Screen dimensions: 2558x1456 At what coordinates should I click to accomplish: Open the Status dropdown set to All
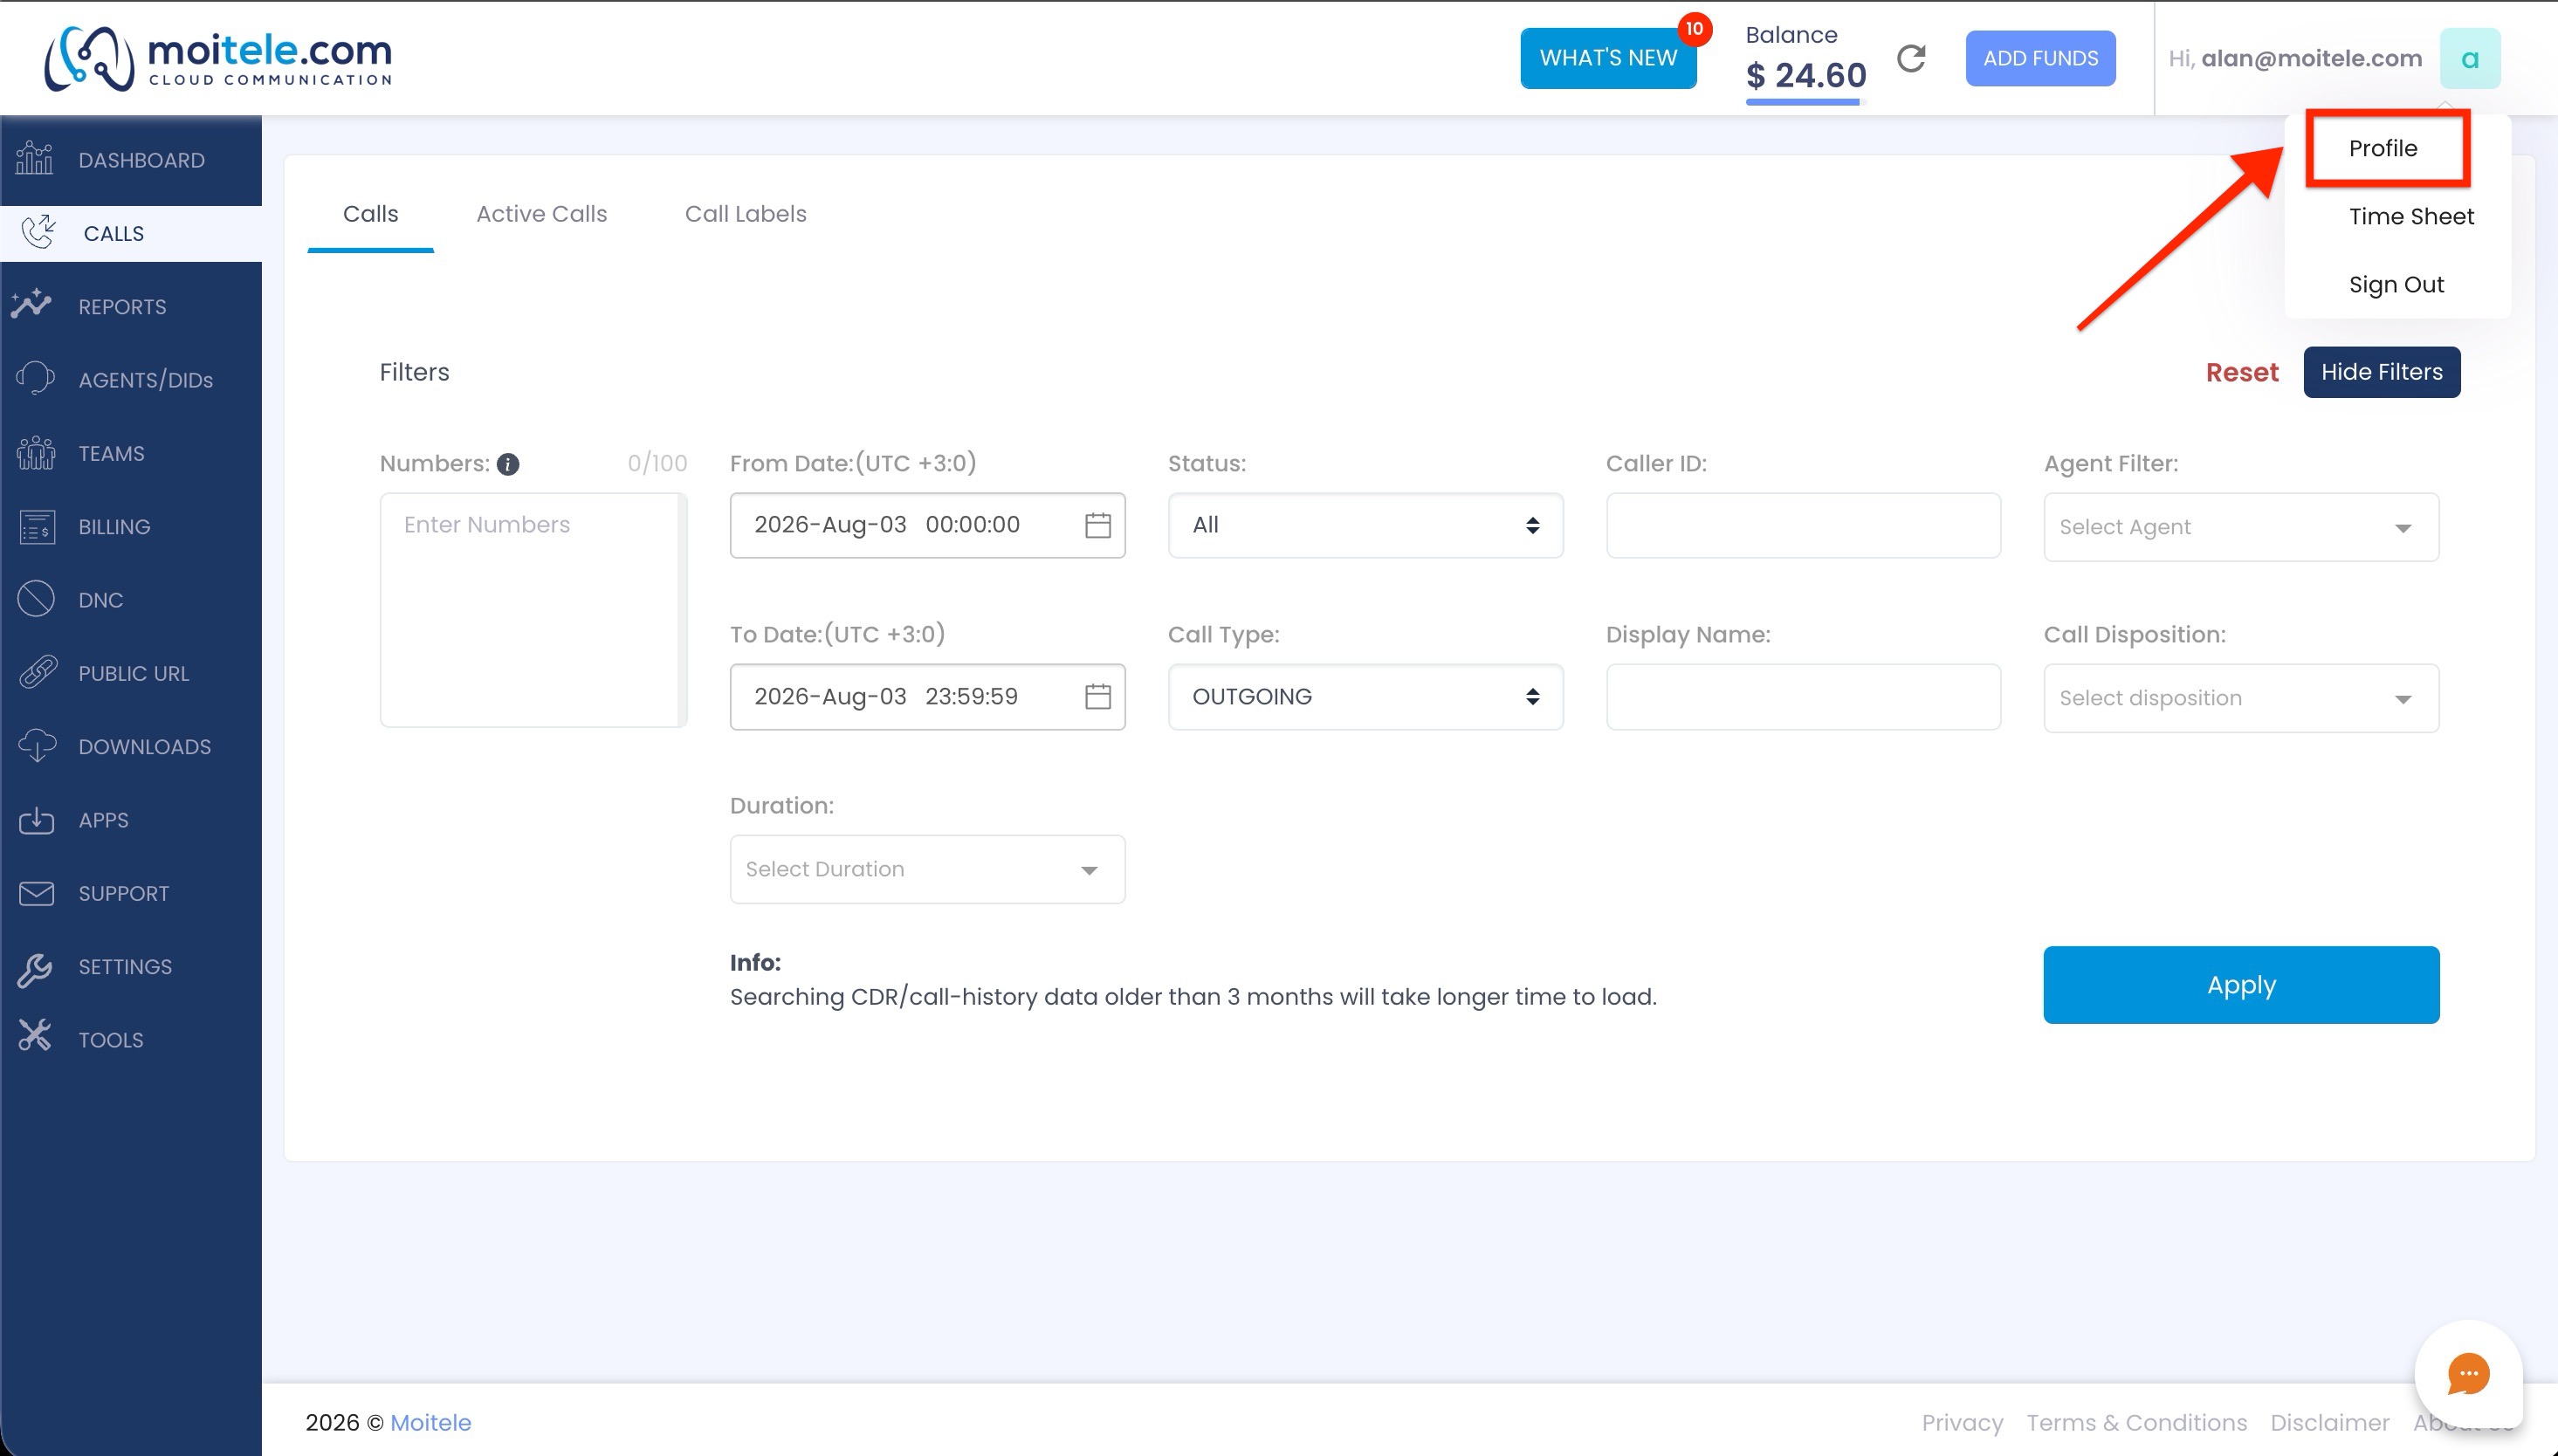[x=1364, y=525]
